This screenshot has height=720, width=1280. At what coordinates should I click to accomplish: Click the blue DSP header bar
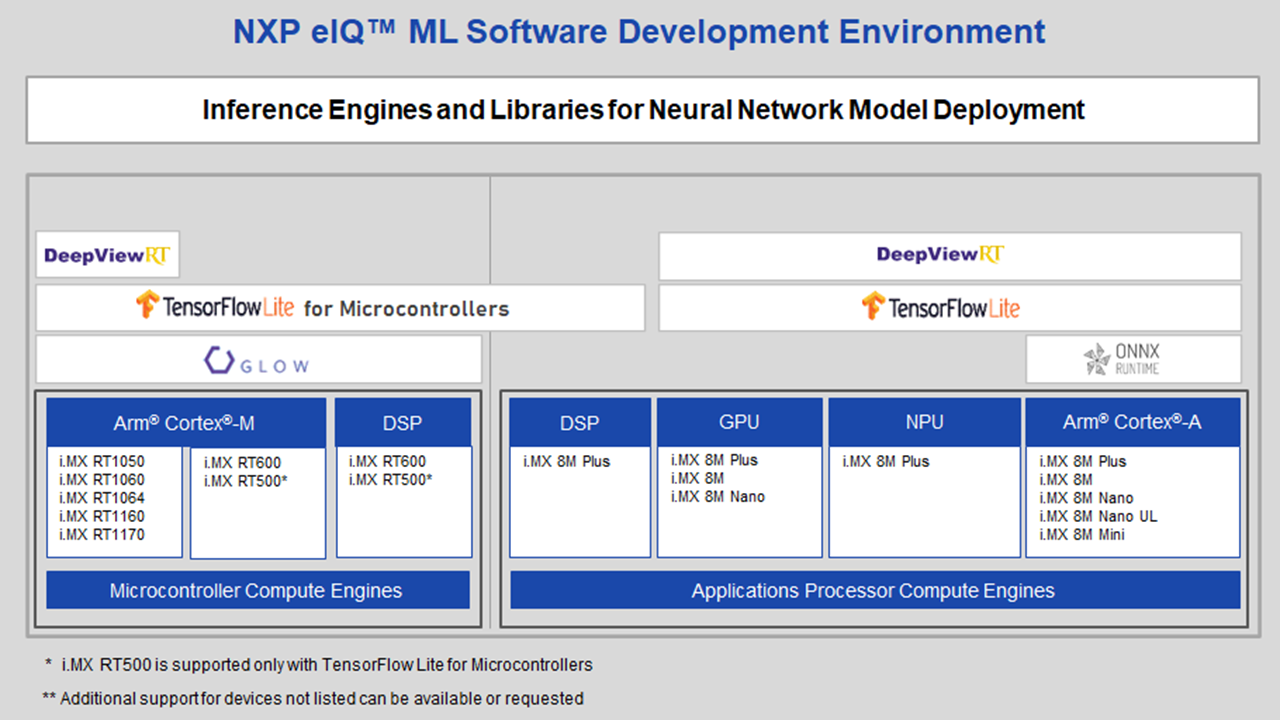[403, 421]
